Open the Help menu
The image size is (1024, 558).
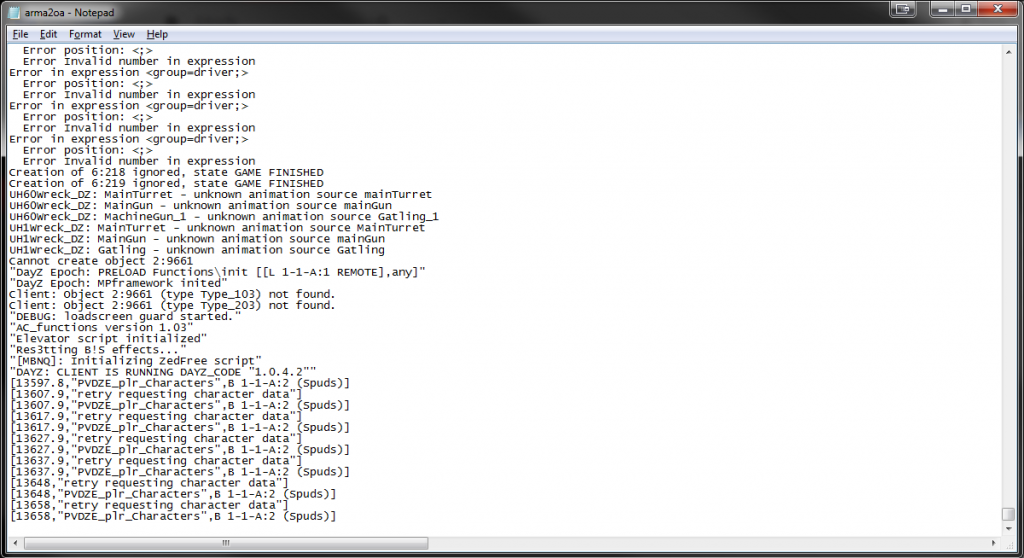[157, 34]
